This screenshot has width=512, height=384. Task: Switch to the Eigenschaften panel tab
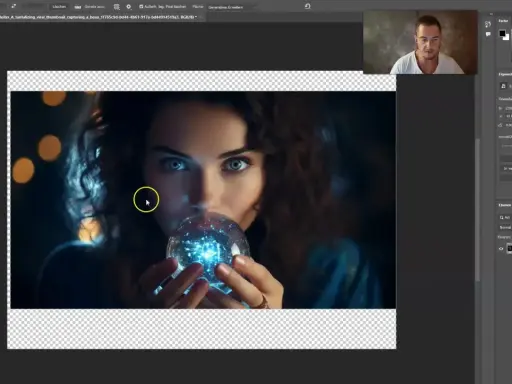[x=505, y=74]
